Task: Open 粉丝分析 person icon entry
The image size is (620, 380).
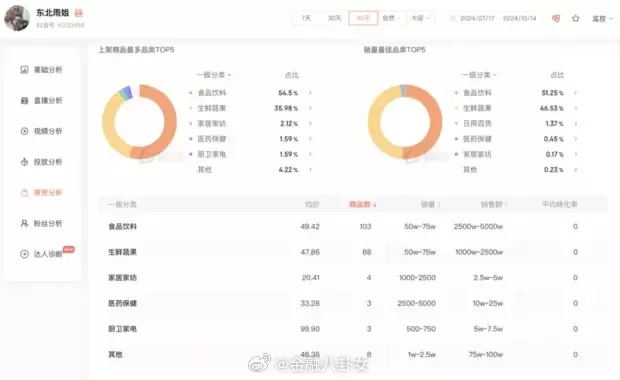Action: pyautogui.click(x=41, y=224)
